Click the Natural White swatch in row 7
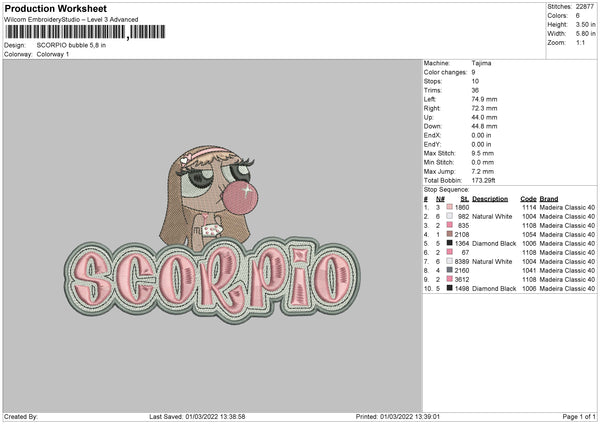 pos(450,261)
